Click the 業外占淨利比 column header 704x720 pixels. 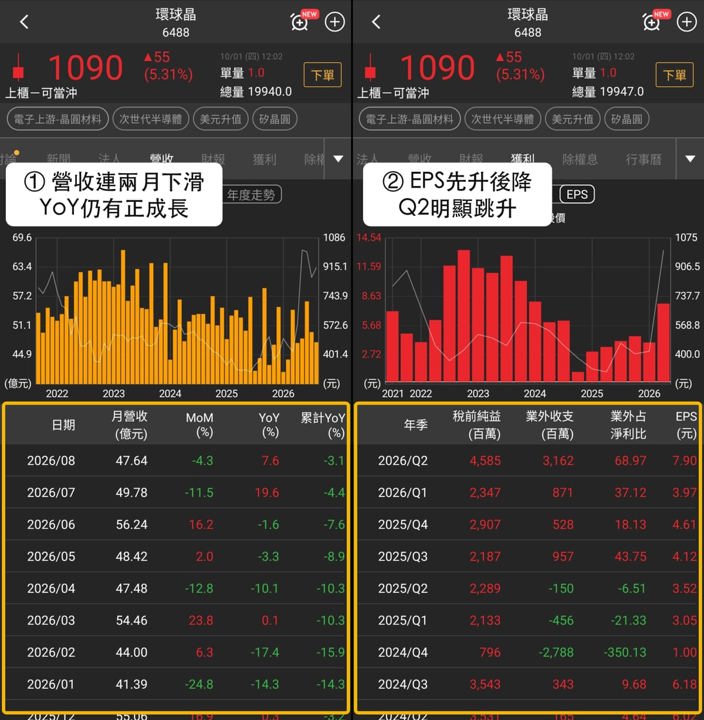[628, 424]
